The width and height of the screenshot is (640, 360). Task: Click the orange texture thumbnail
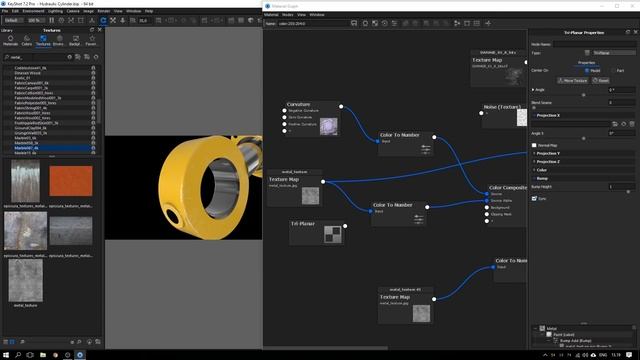click(x=71, y=181)
